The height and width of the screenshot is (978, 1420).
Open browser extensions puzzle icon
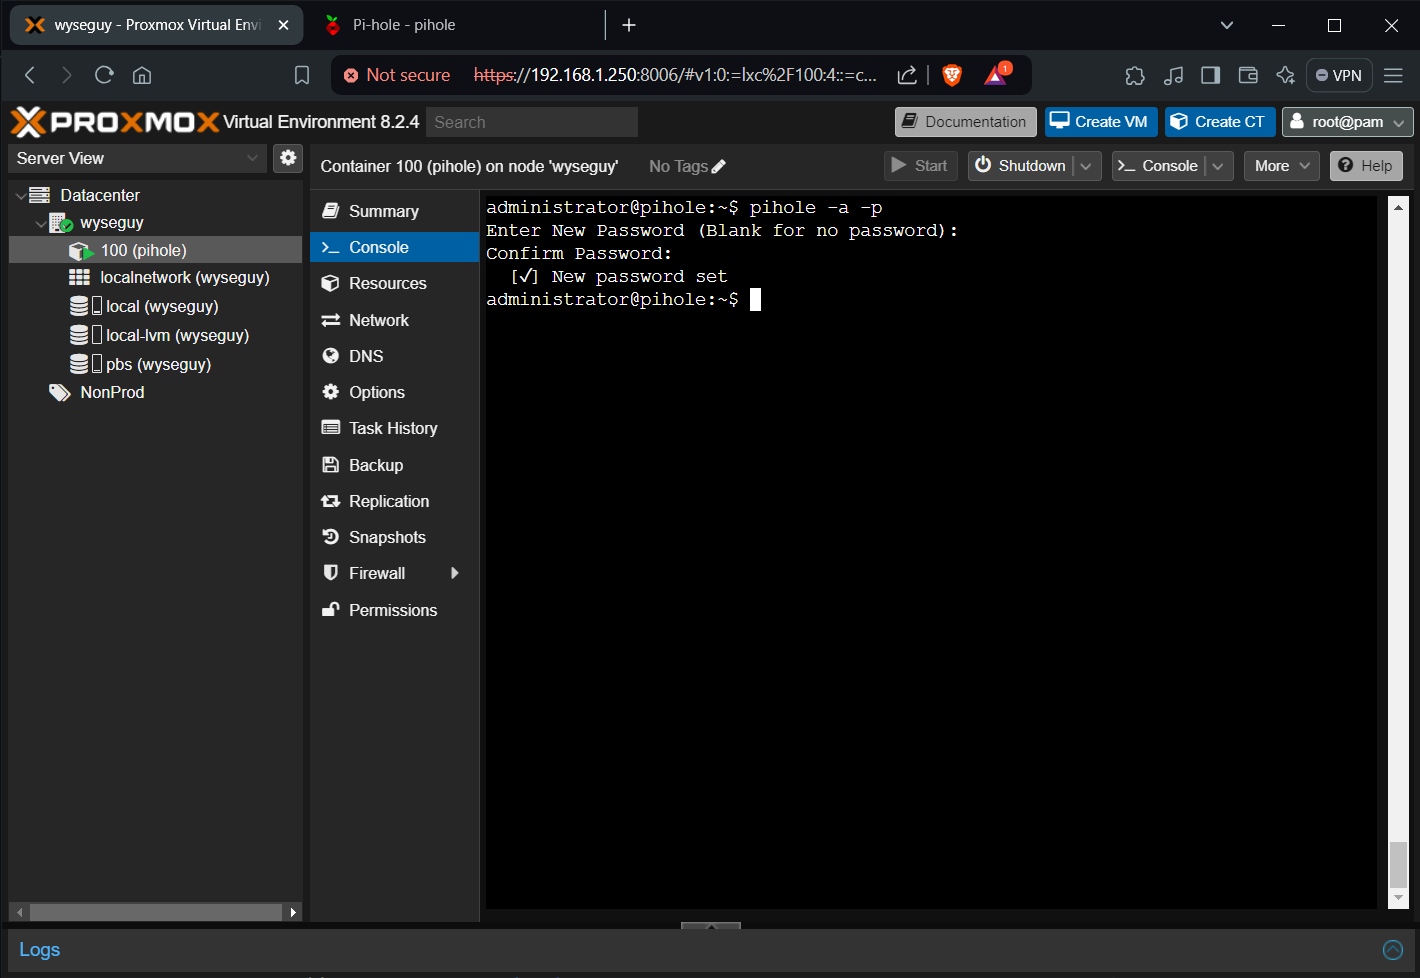[x=1135, y=75]
